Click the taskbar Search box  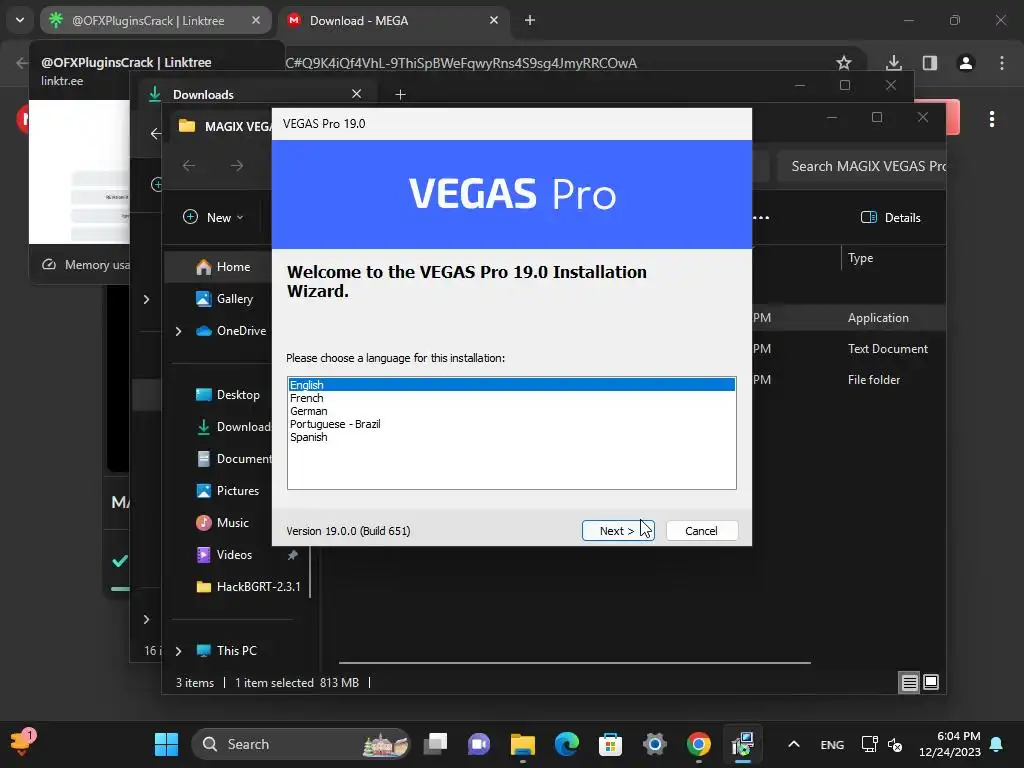click(300, 744)
